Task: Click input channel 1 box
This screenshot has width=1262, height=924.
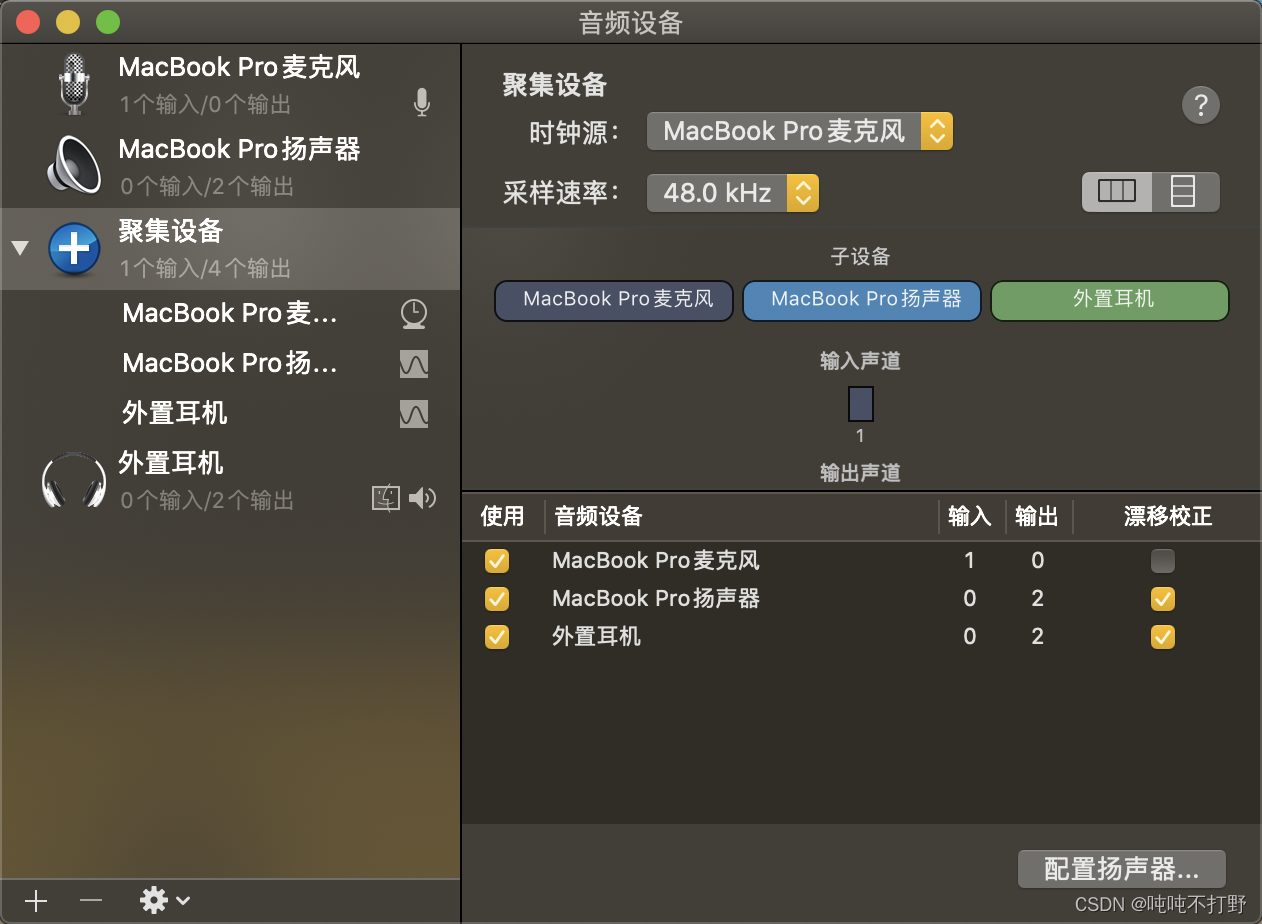Action: 861,404
